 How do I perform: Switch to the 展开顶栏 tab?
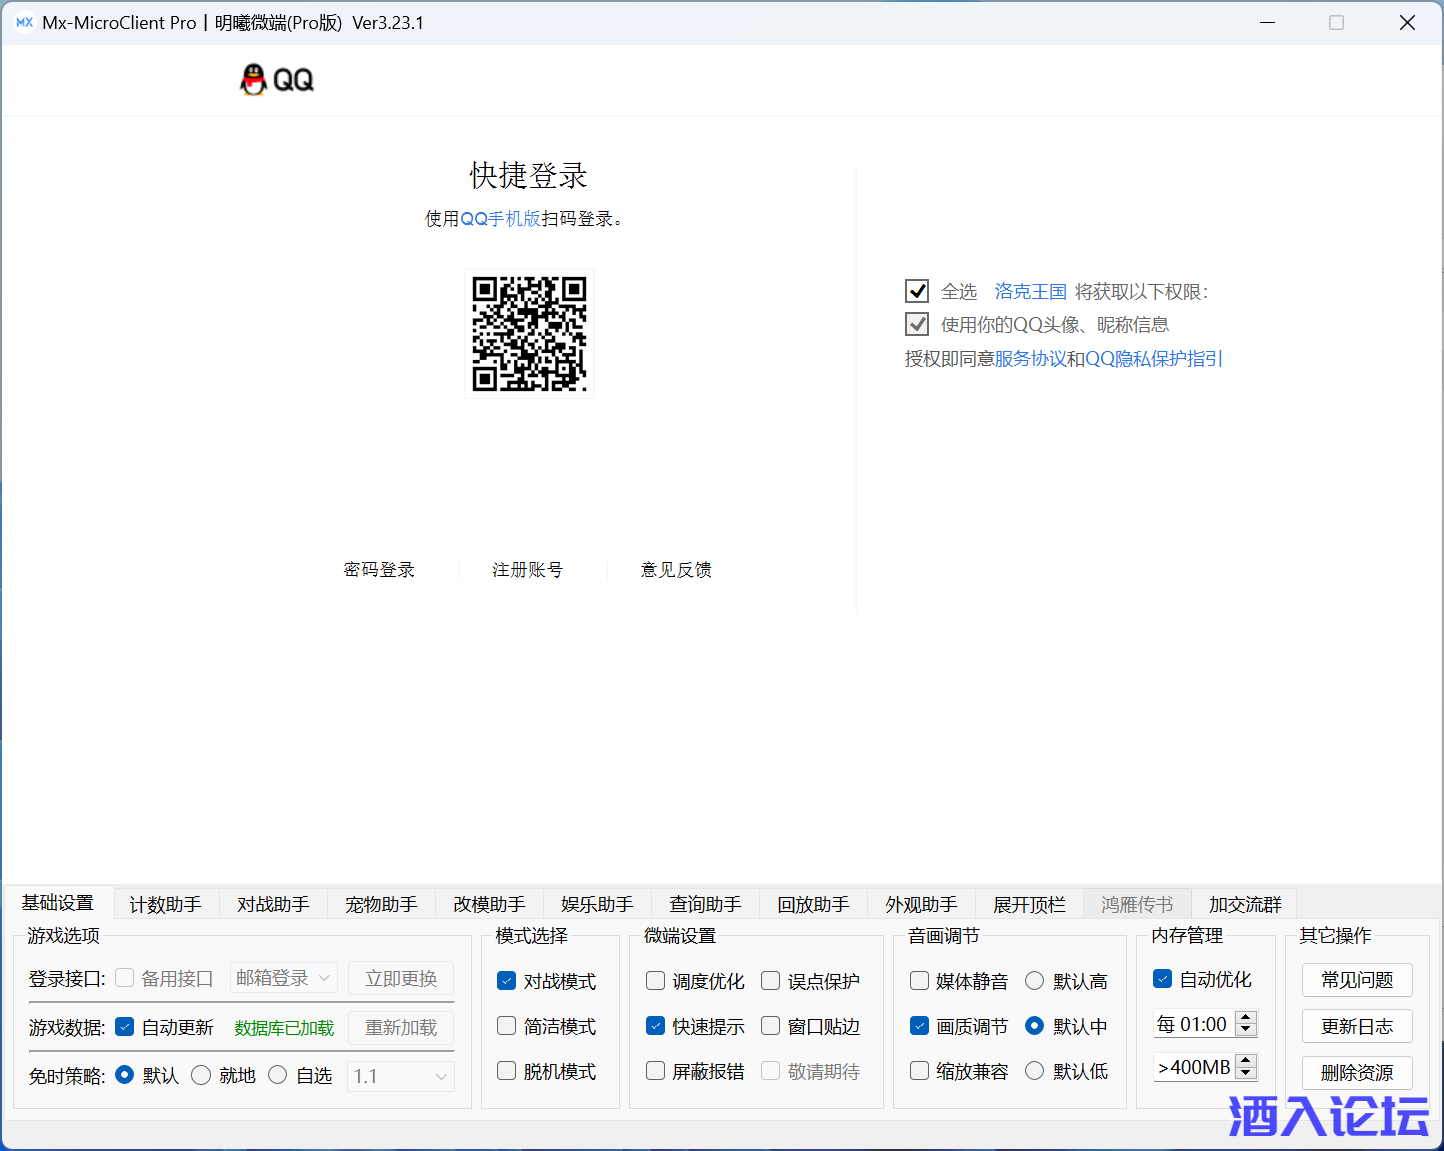[1029, 904]
